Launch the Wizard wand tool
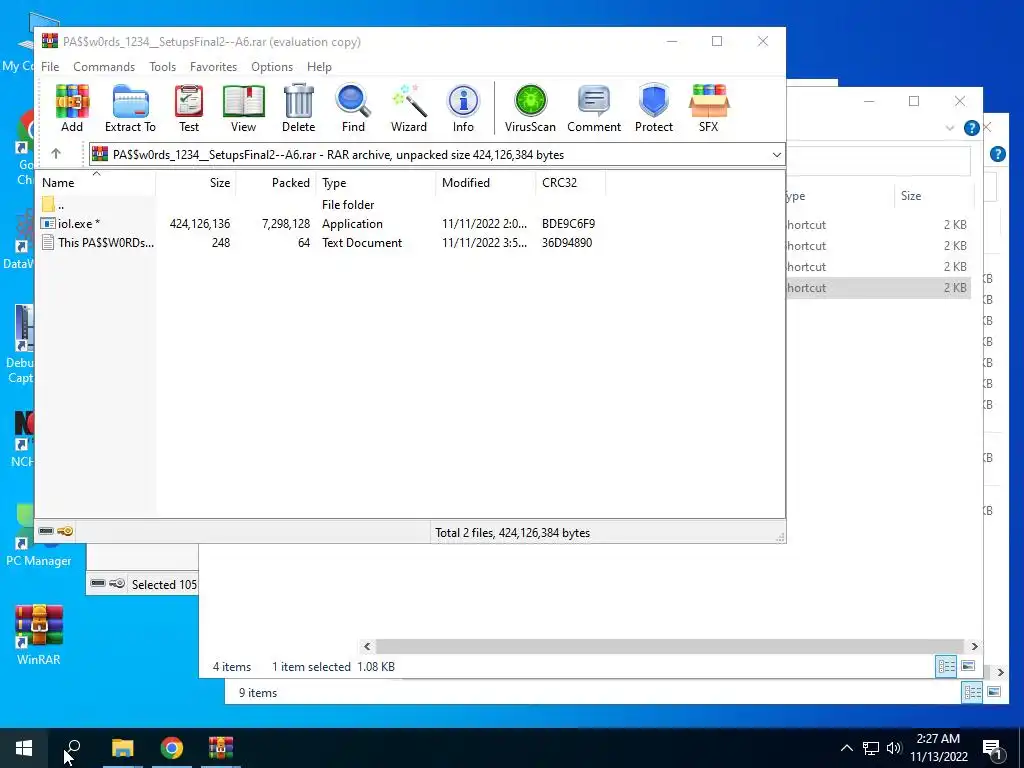 [409, 108]
